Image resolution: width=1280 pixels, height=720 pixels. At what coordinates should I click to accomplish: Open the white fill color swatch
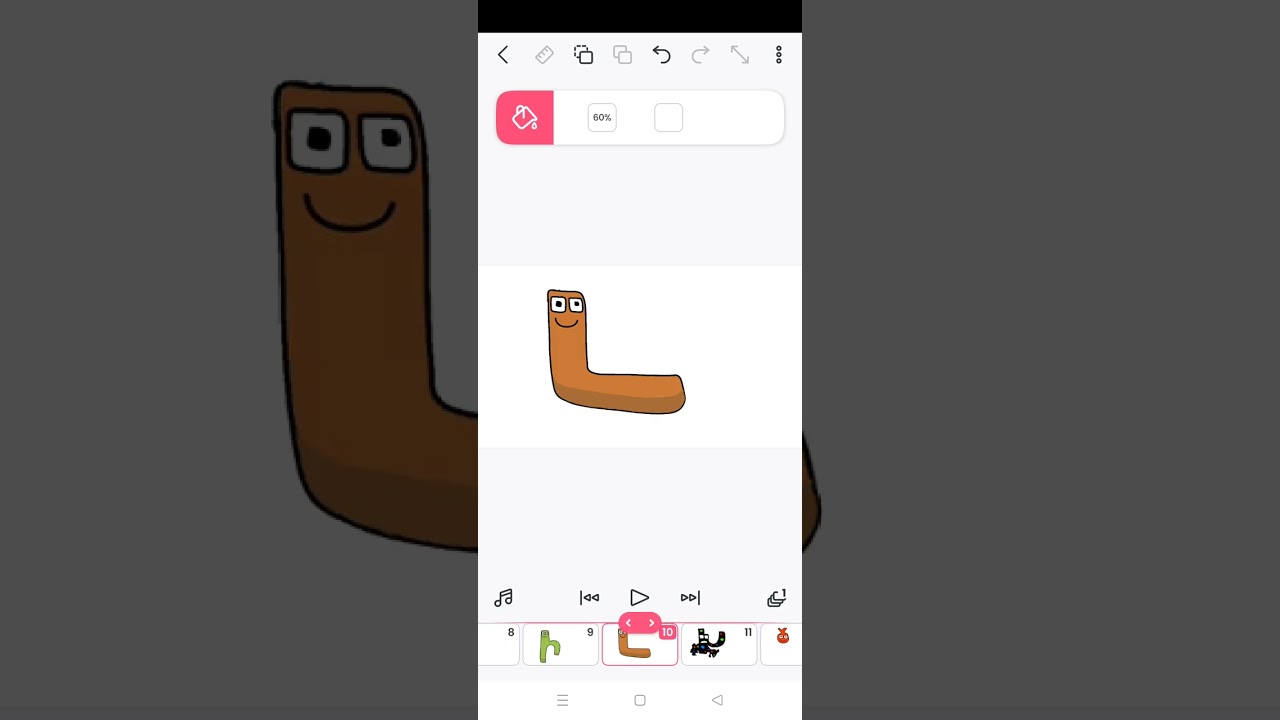668,118
